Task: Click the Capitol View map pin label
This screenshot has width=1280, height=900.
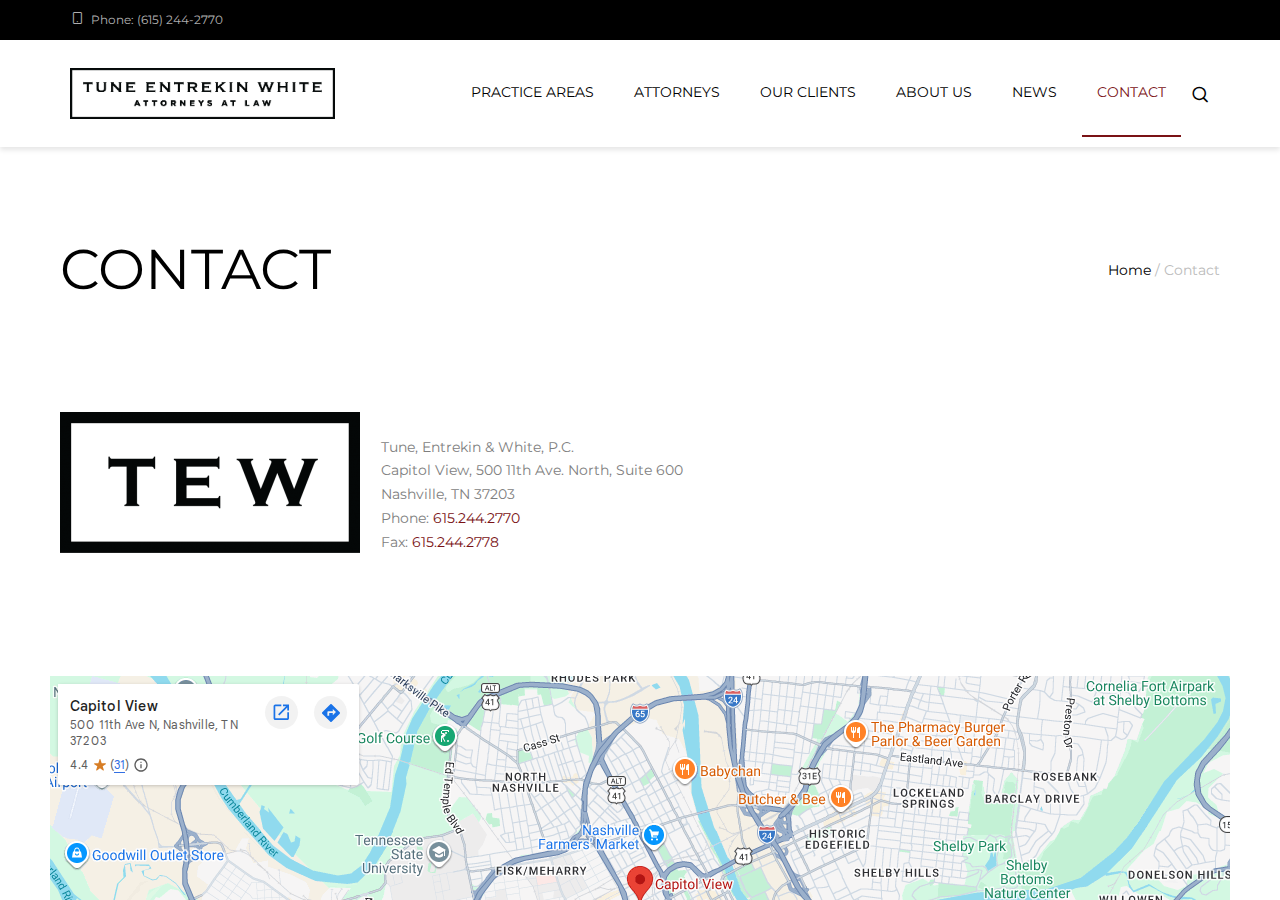Action: pos(694,884)
